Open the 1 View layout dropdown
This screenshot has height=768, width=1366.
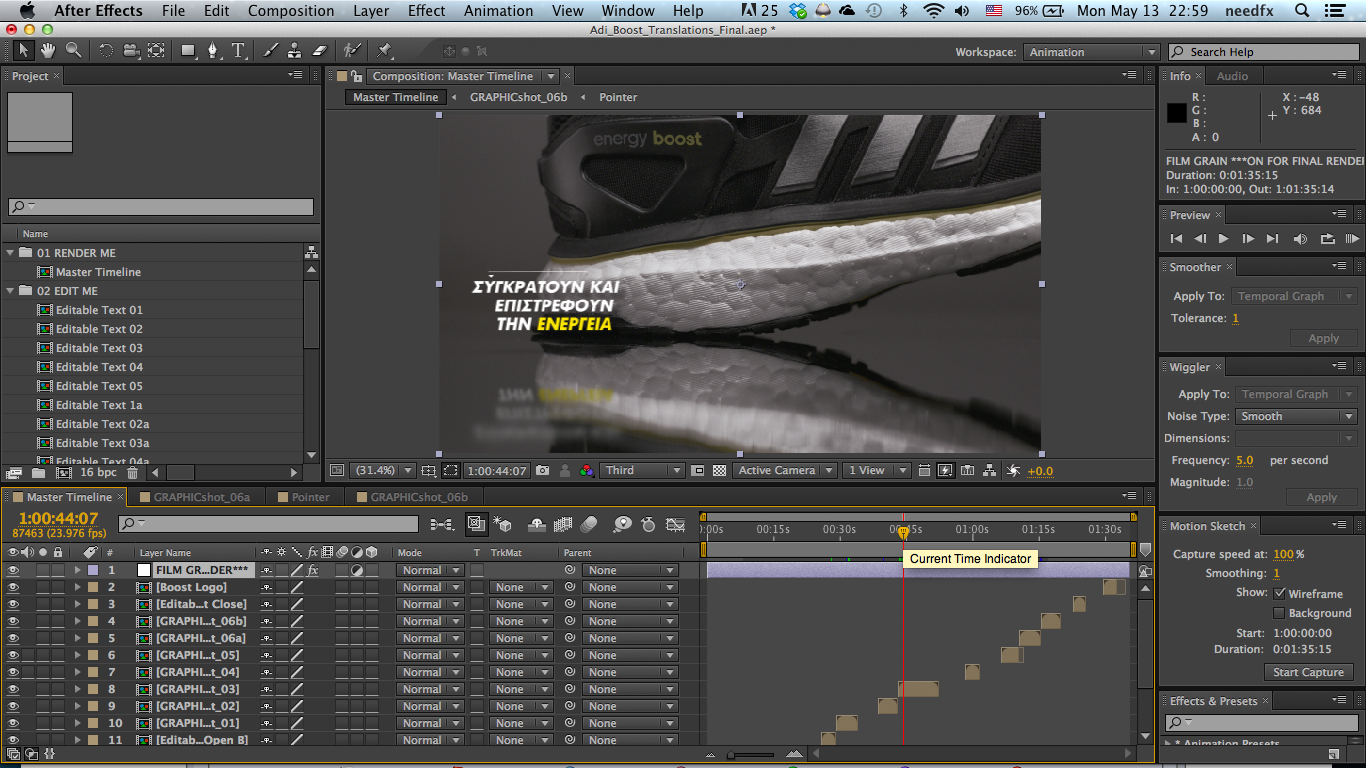point(876,470)
